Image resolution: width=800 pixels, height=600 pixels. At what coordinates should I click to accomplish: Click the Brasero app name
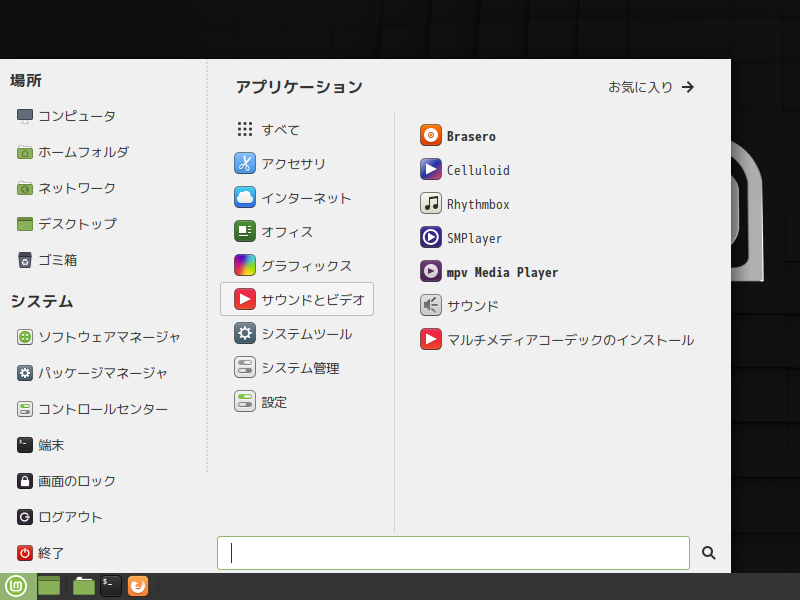click(471, 136)
